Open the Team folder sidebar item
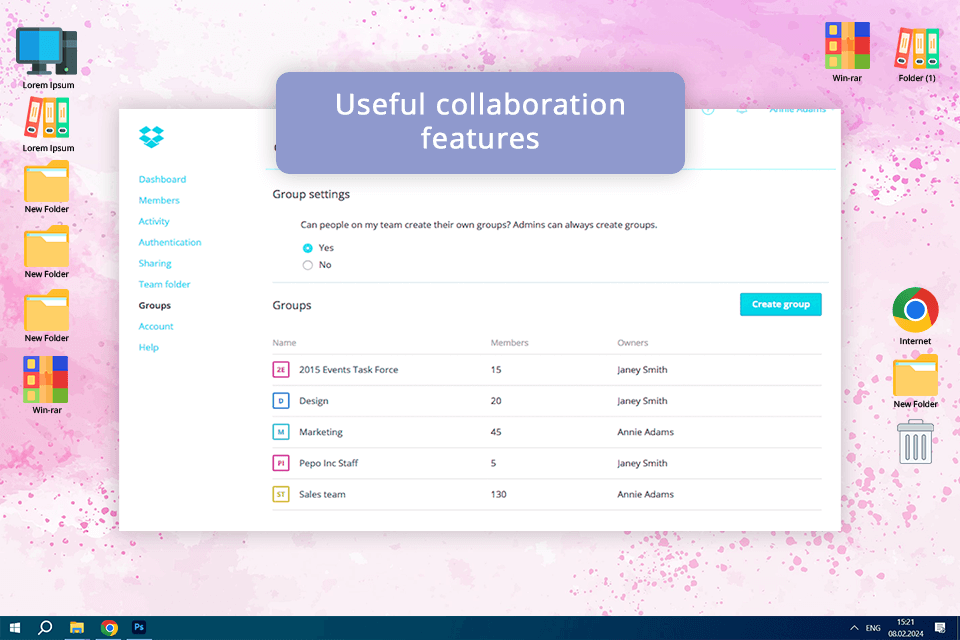The width and height of the screenshot is (960, 640). (164, 284)
